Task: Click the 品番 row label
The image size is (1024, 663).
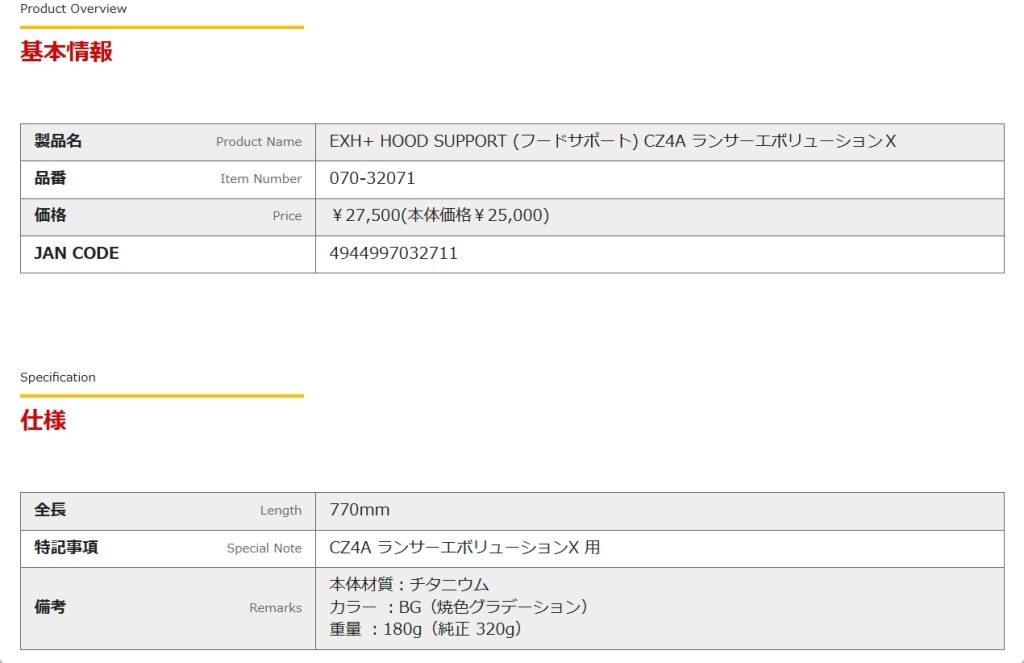Action: tap(50, 178)
